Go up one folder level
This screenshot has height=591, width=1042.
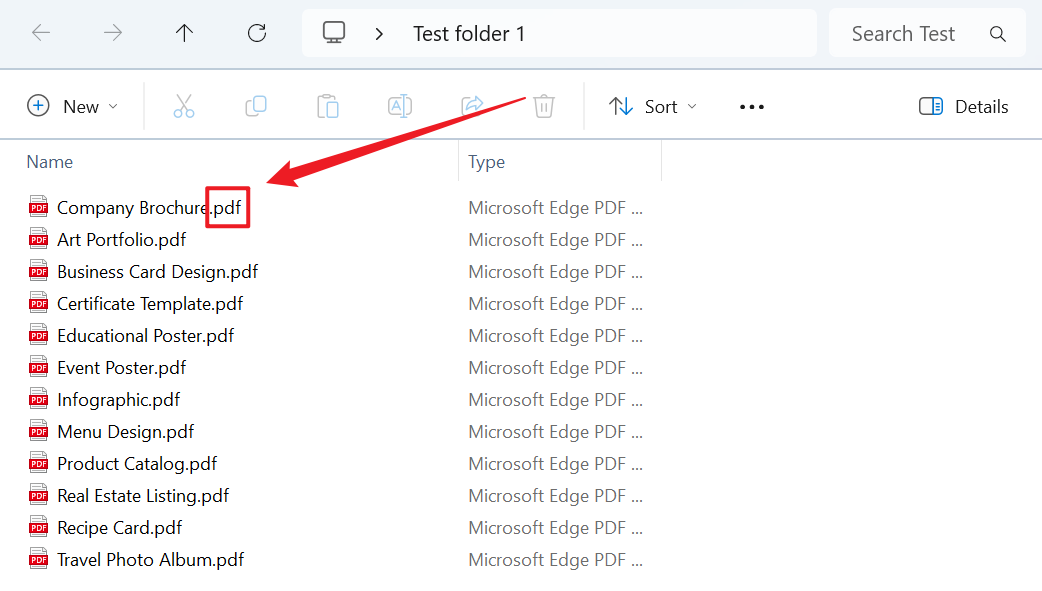pyautogui.click(x=184, y=33)
